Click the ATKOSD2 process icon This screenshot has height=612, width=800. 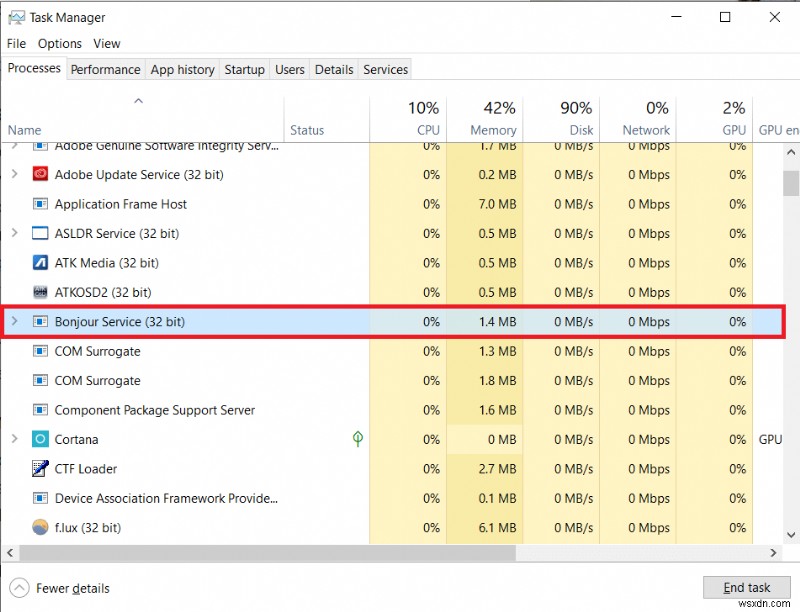click(x=40, y=292)
